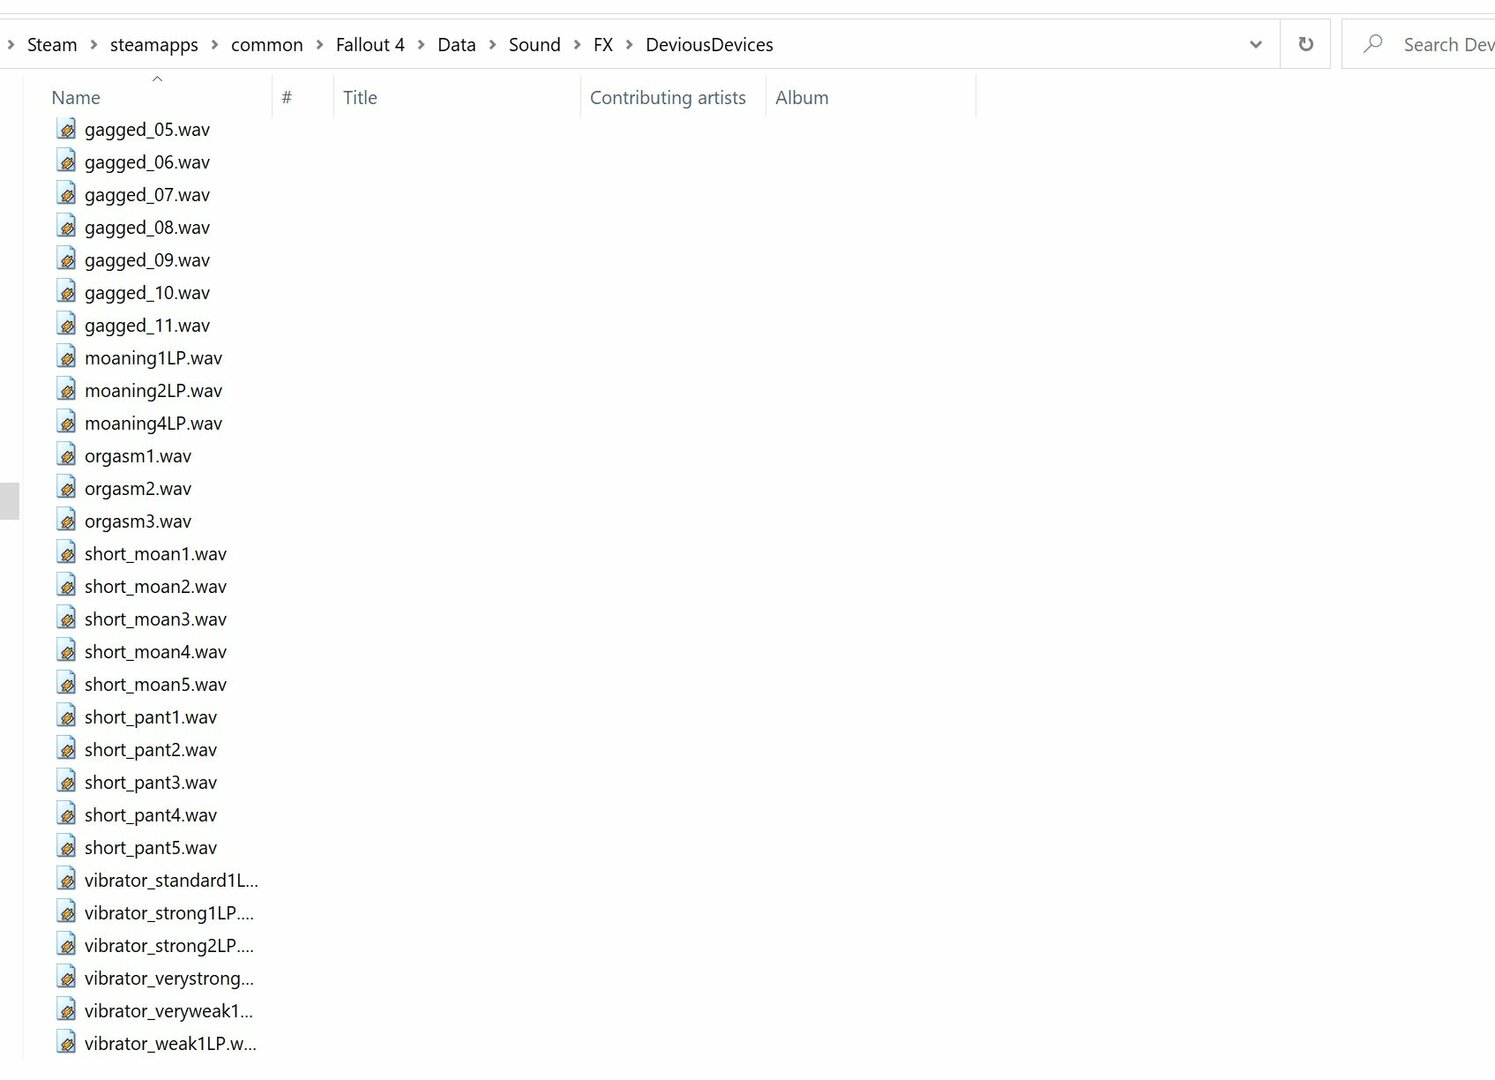Navigate to the Steam breadcrumb folder
The width and height of the screenshot is (1495, 1080).
click(52, 45)
